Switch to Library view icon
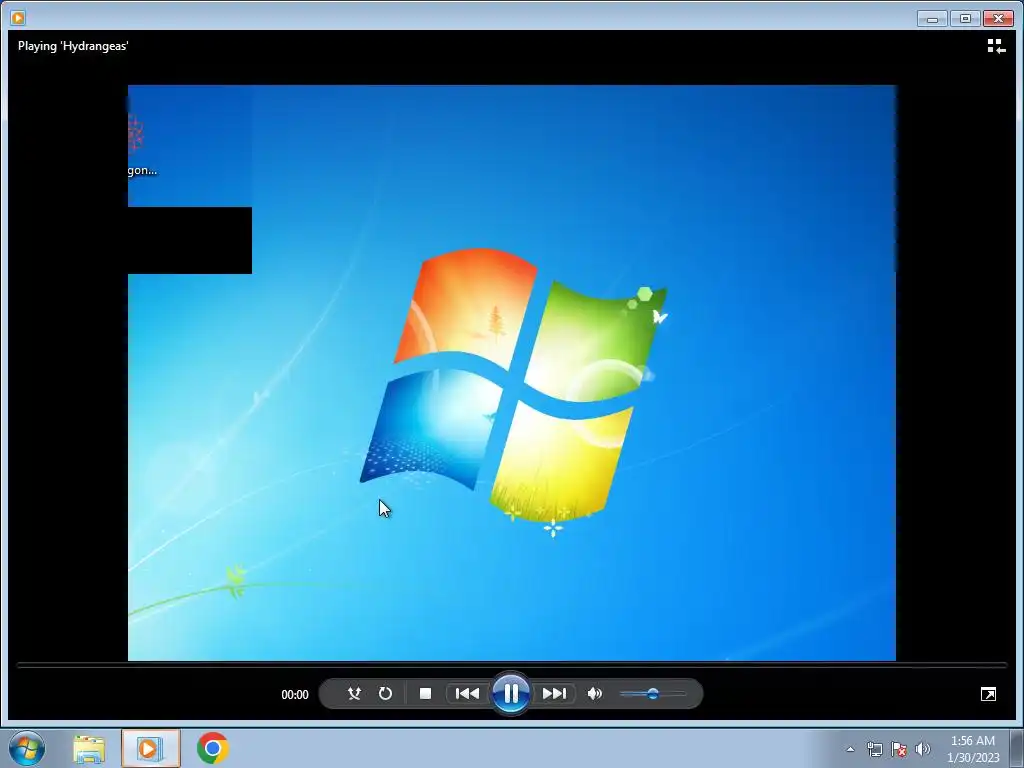The image size is (1024, 768). coord(996,46)
